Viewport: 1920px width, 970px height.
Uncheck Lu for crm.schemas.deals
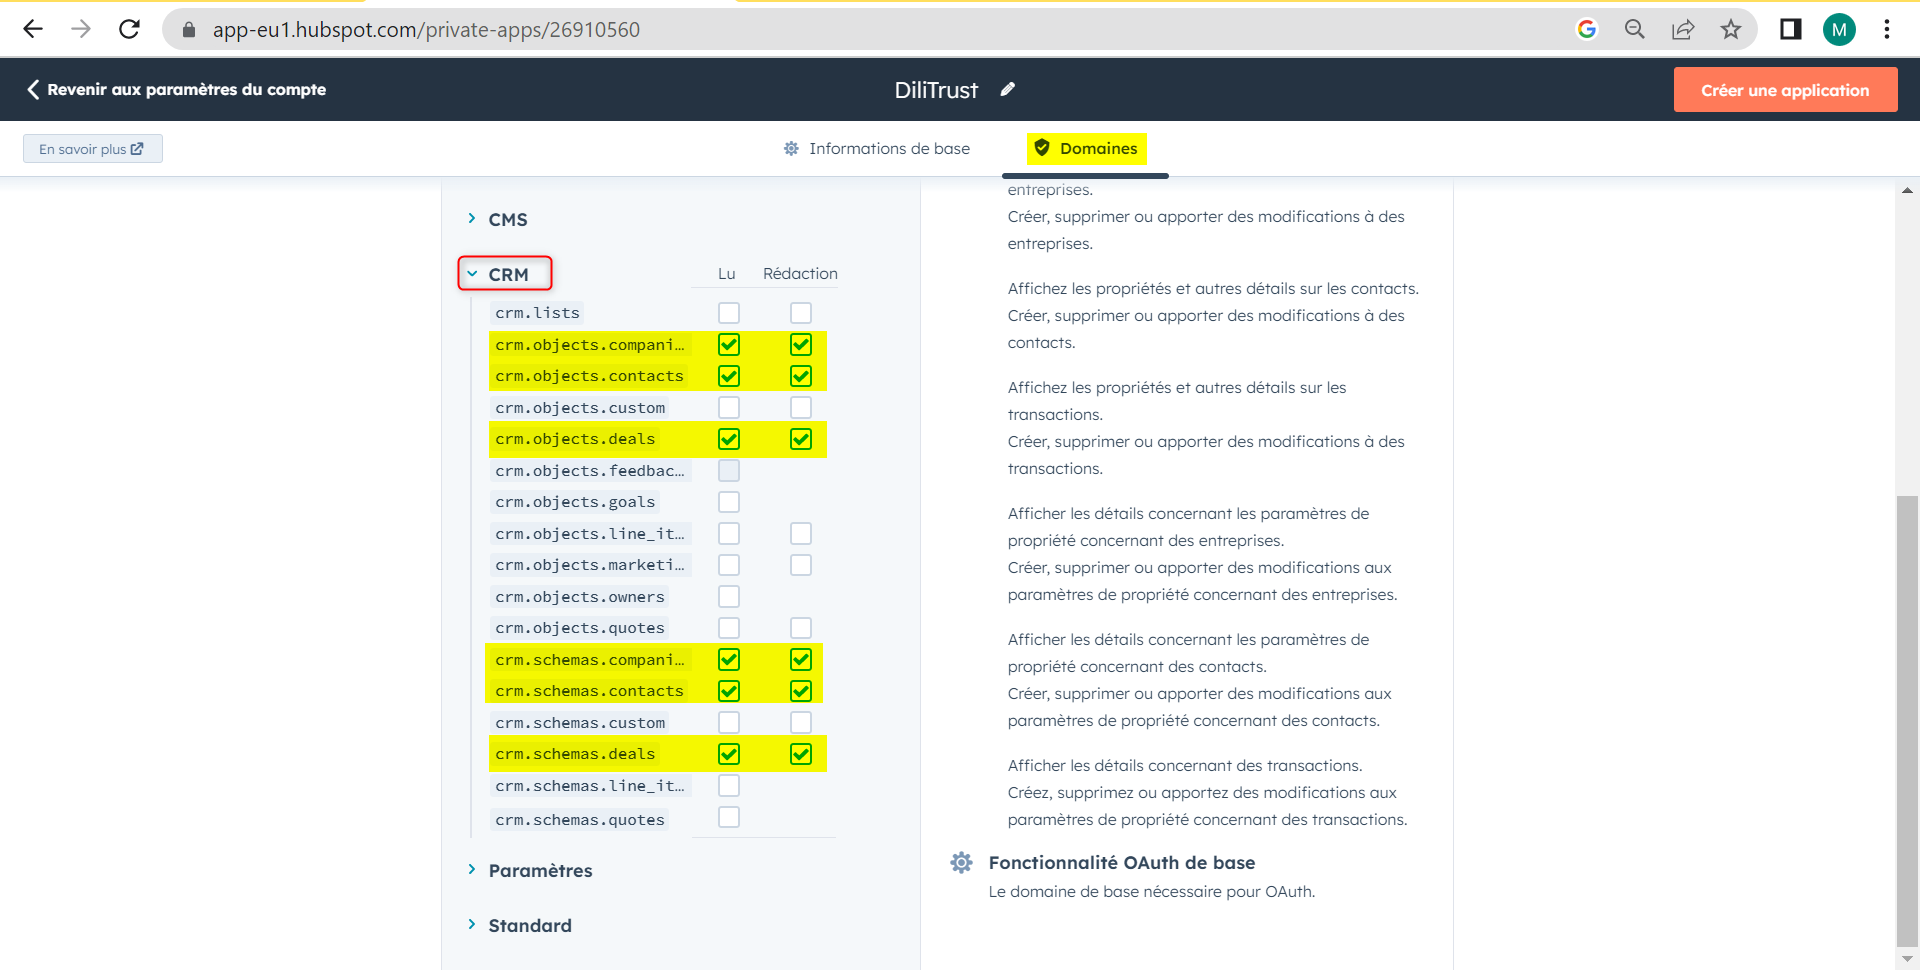pos(729,754)
